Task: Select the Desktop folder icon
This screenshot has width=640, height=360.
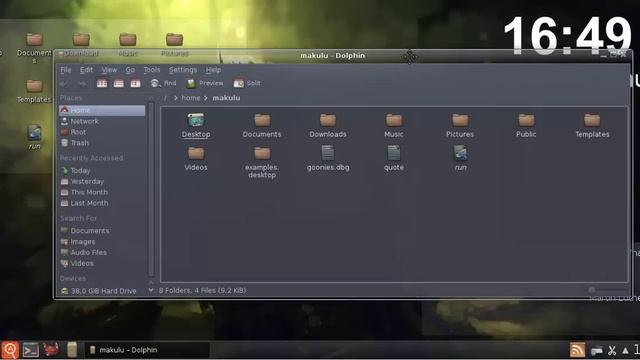Action: (x=196, y=126)
